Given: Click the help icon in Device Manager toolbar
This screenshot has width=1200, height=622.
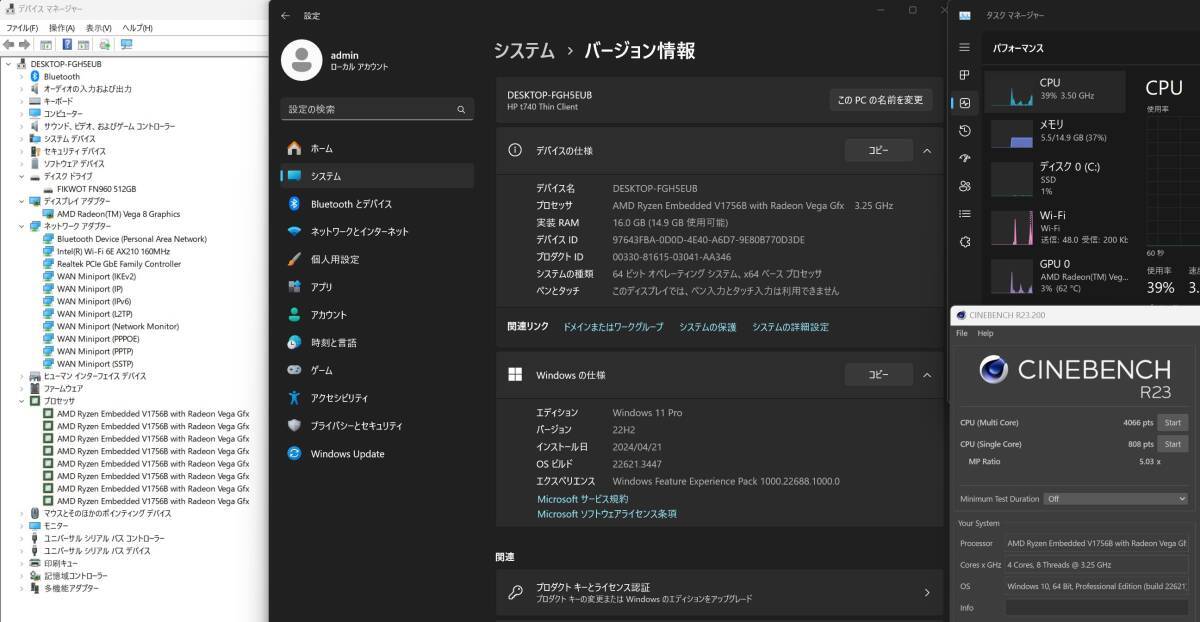Looking at the screenshot, I should [67, 44].
